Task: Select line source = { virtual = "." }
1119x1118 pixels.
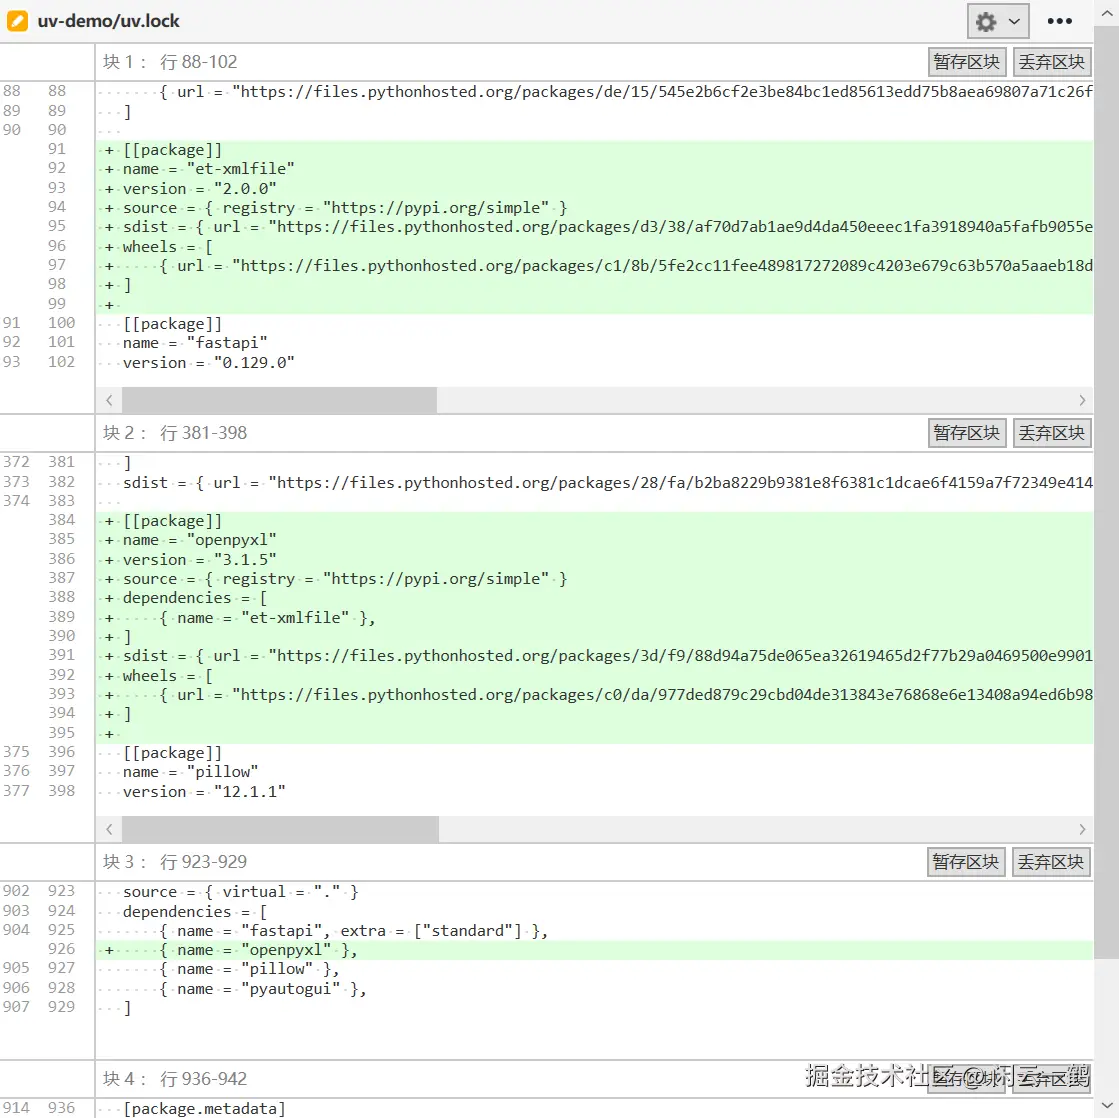Action: point(594,892)
